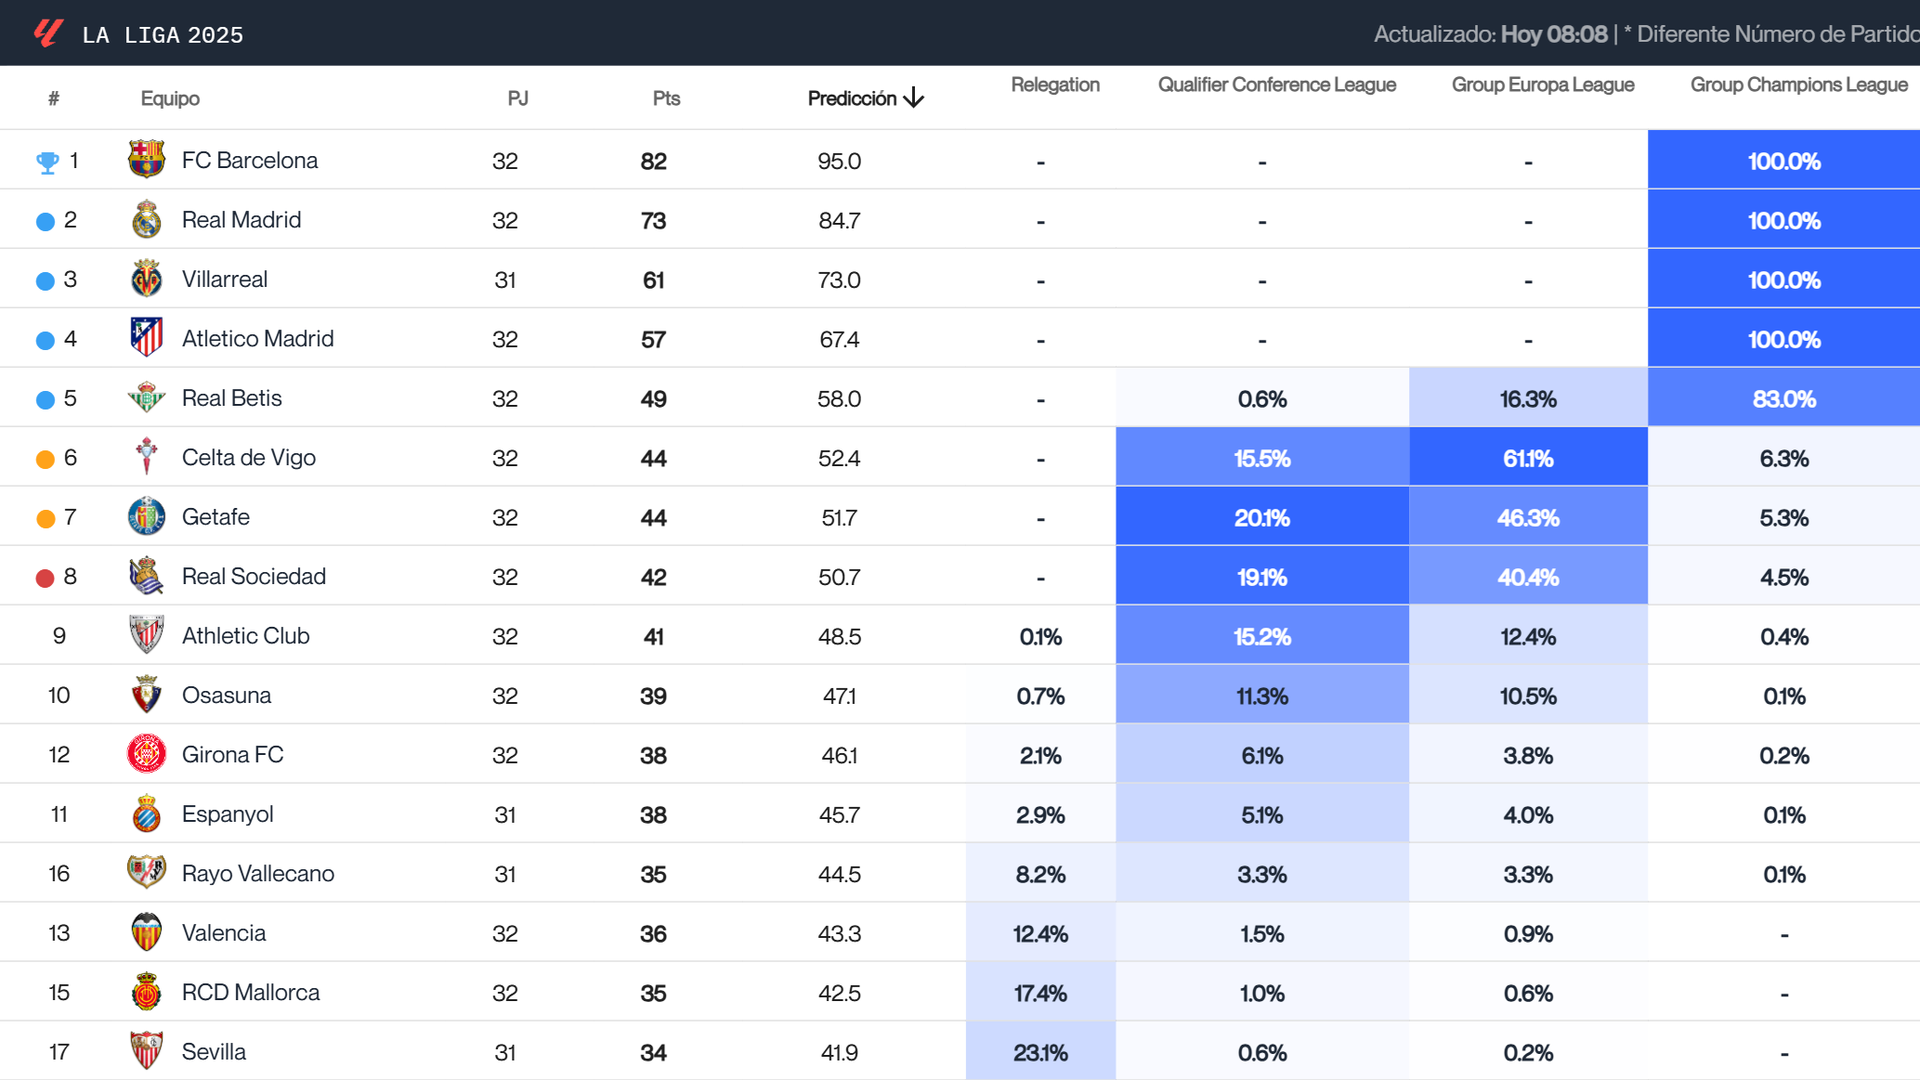Click the Sevilla club crest
Screen dimensions: 1920x1080
tap(145, 1051)
